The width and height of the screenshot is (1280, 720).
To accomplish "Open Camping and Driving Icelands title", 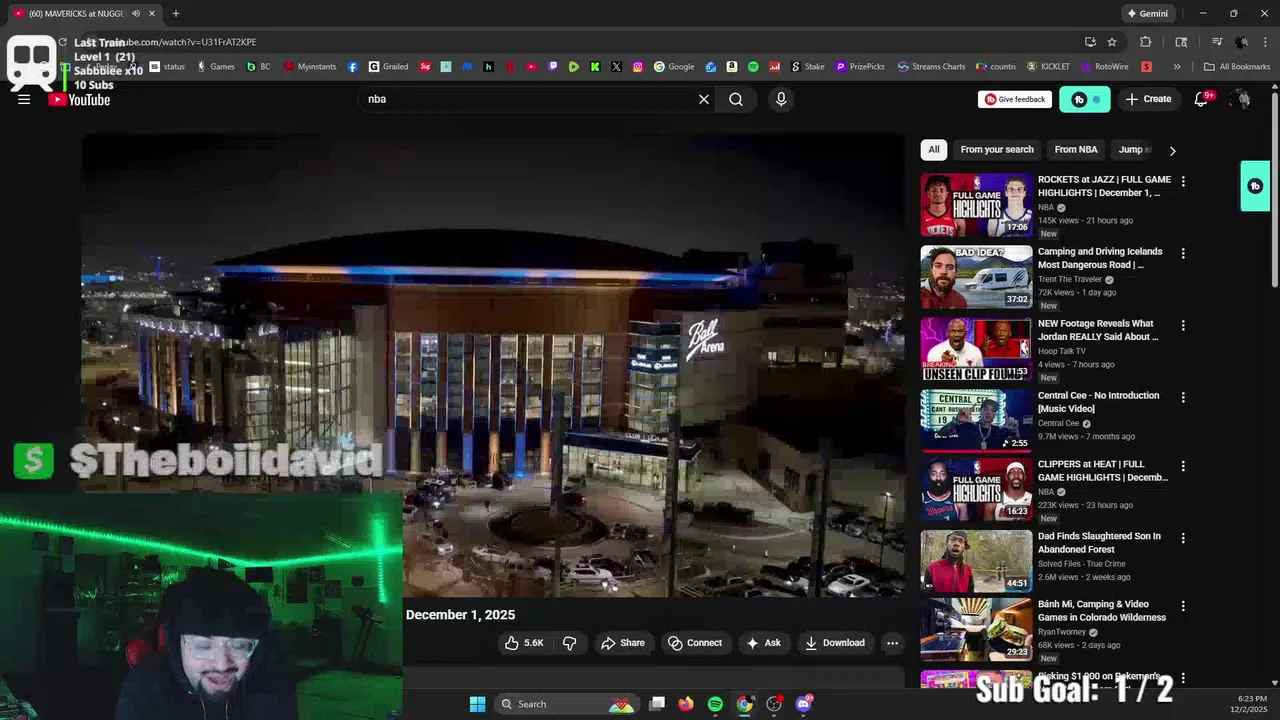I will pos(1100,258).
